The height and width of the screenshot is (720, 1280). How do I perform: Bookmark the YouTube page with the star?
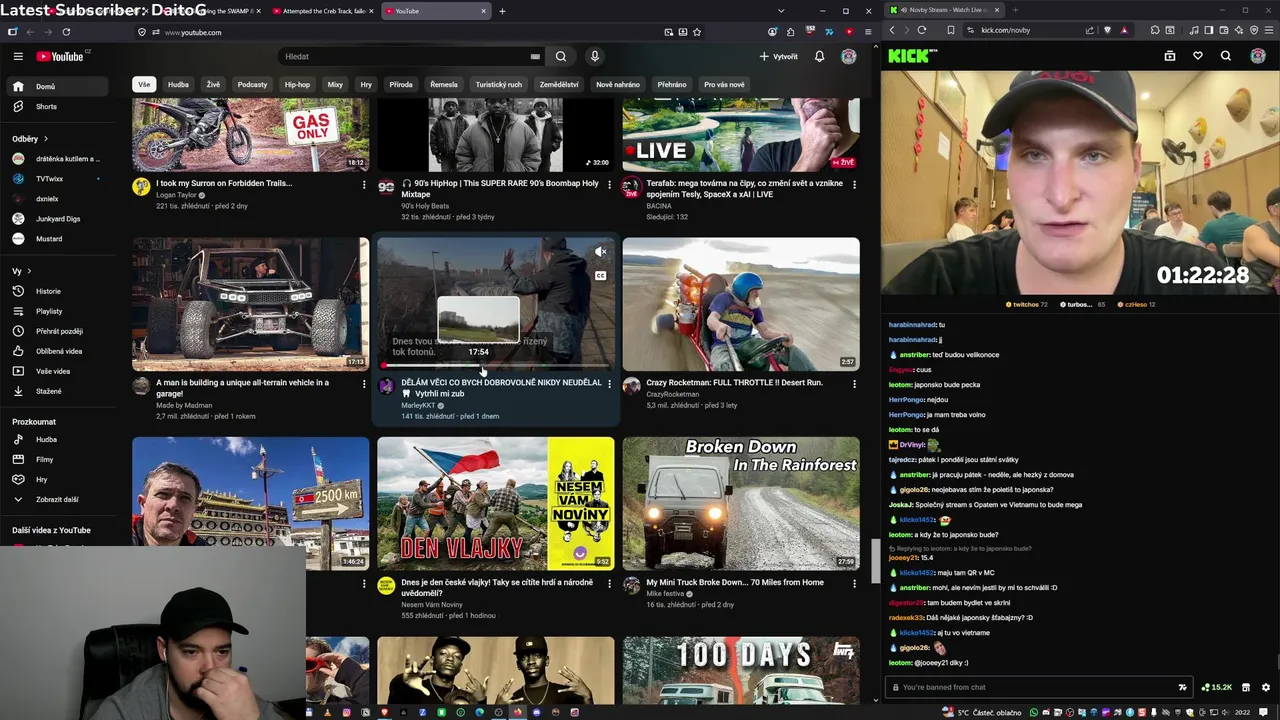click(697, 32)
